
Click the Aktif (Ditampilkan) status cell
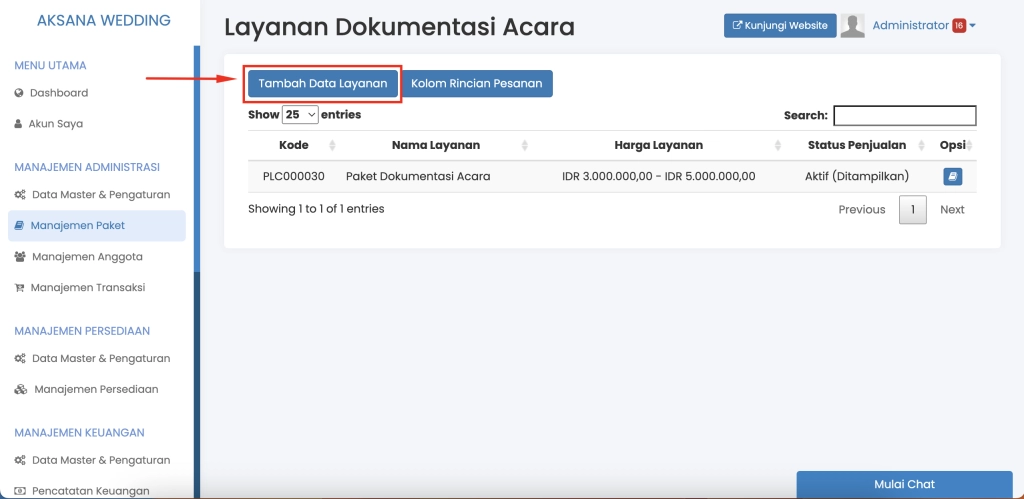pyautogui.click(x=857, y=176)
